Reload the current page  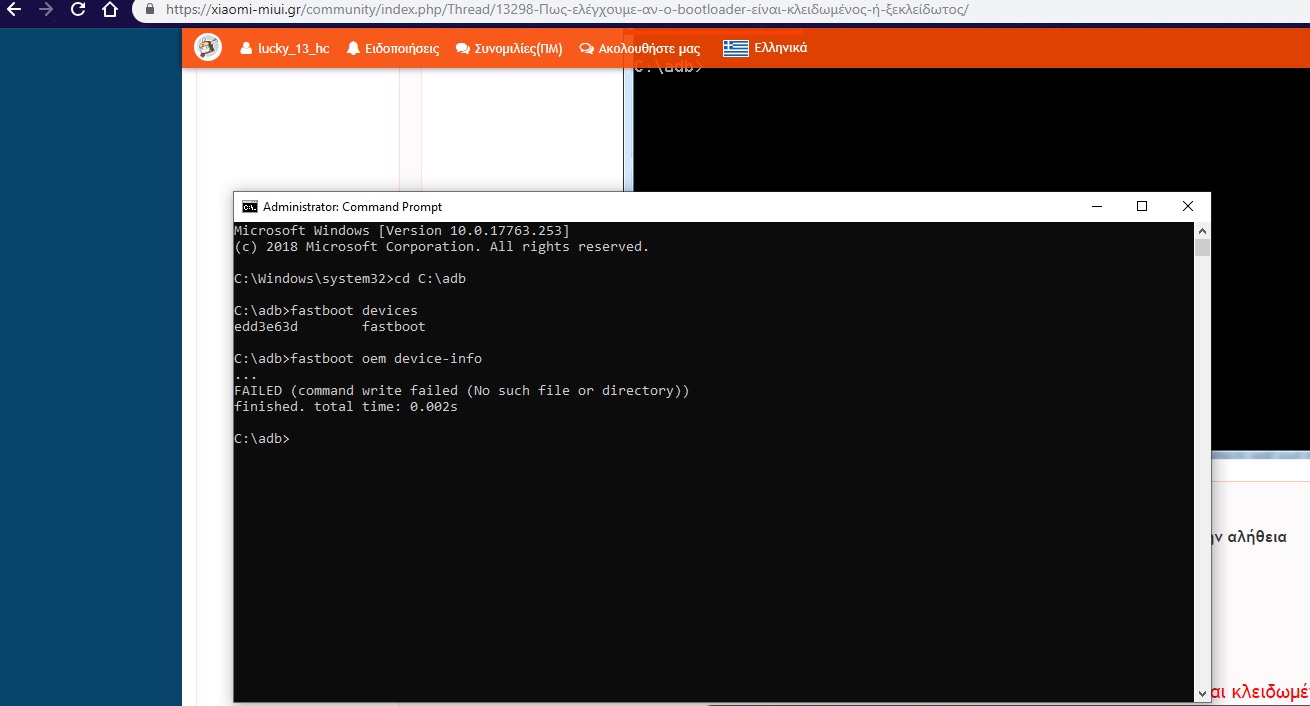pyautogui.click(x=78, y=10)
